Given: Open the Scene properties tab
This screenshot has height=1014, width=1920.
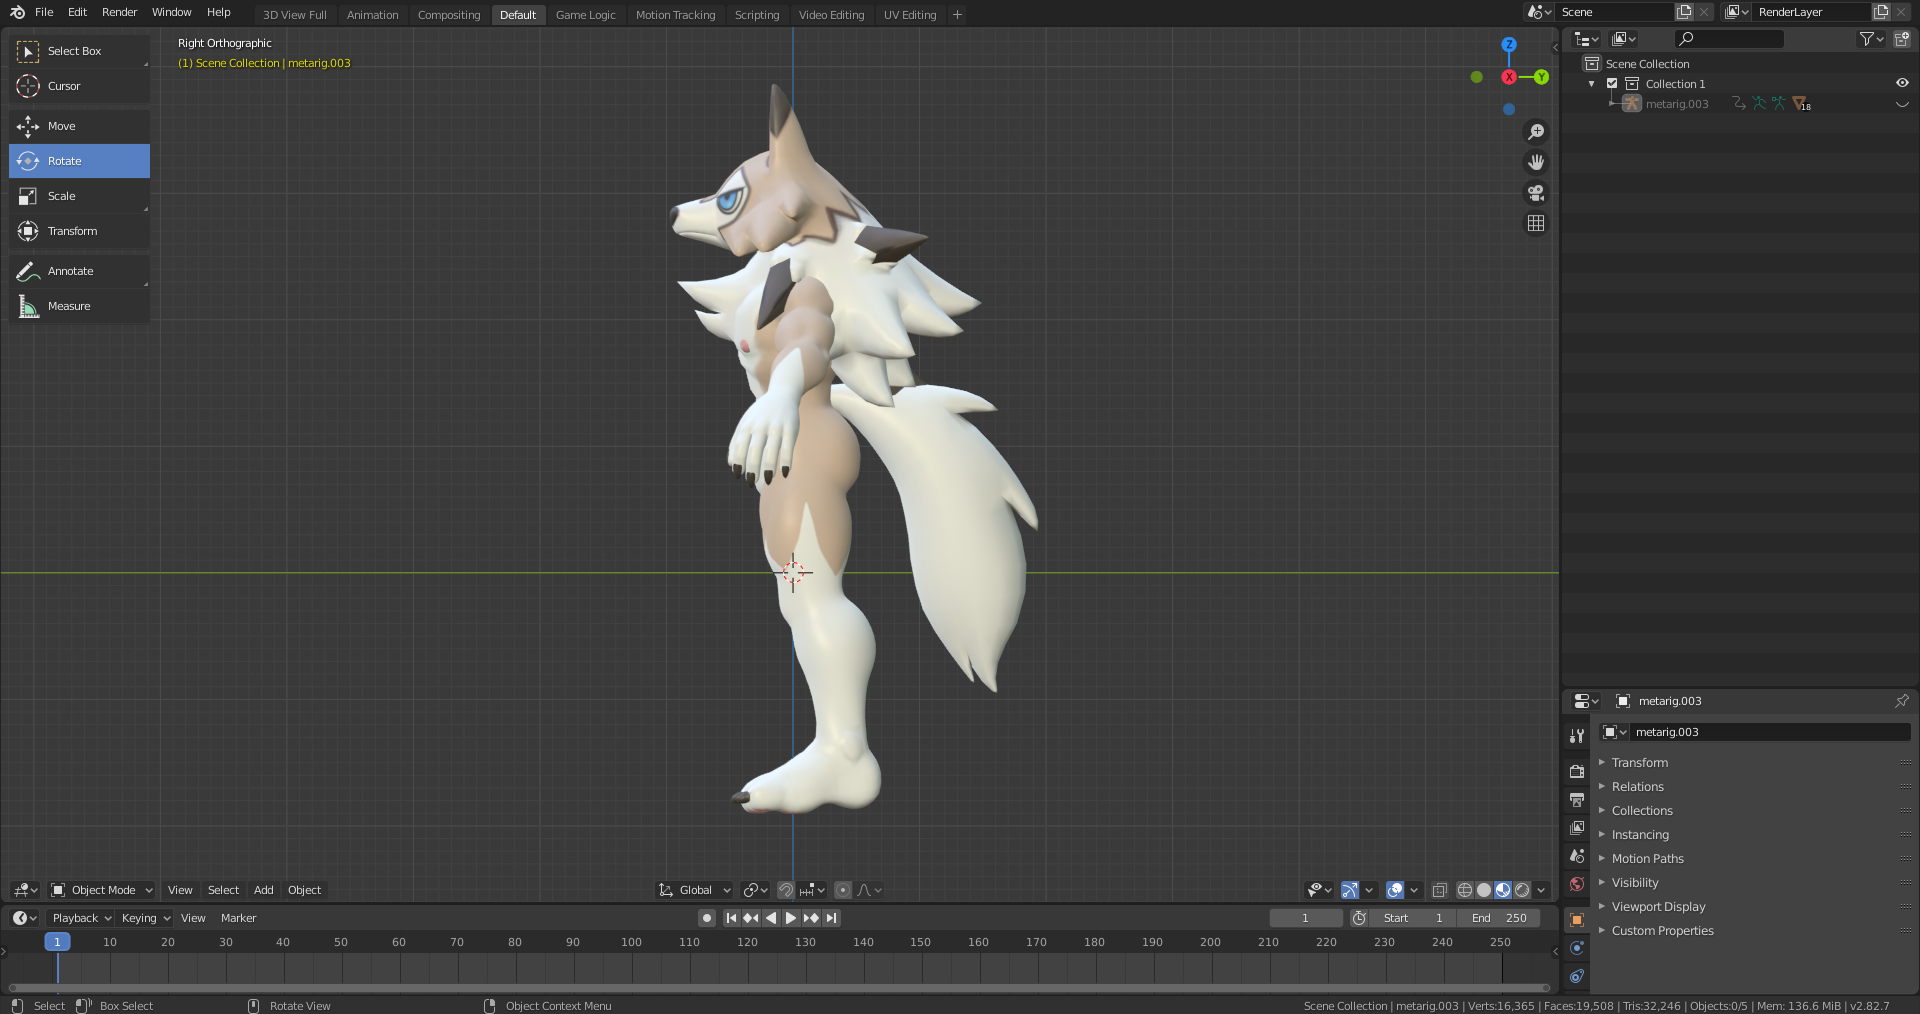Looking at the screenshot, I should (x=1577, y=856).
